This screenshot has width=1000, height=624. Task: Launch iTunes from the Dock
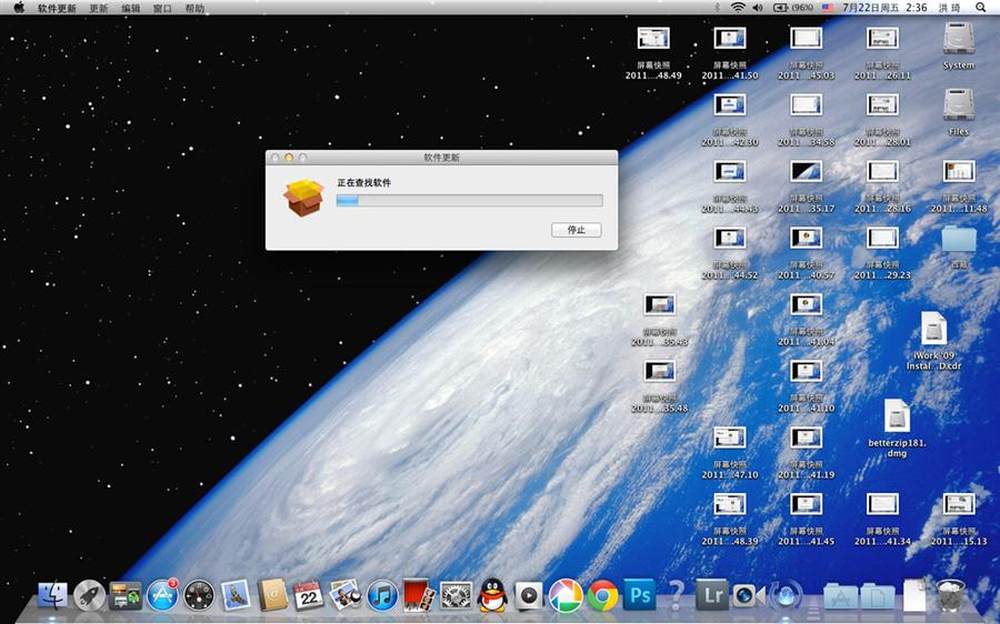[x=383, y=595]
